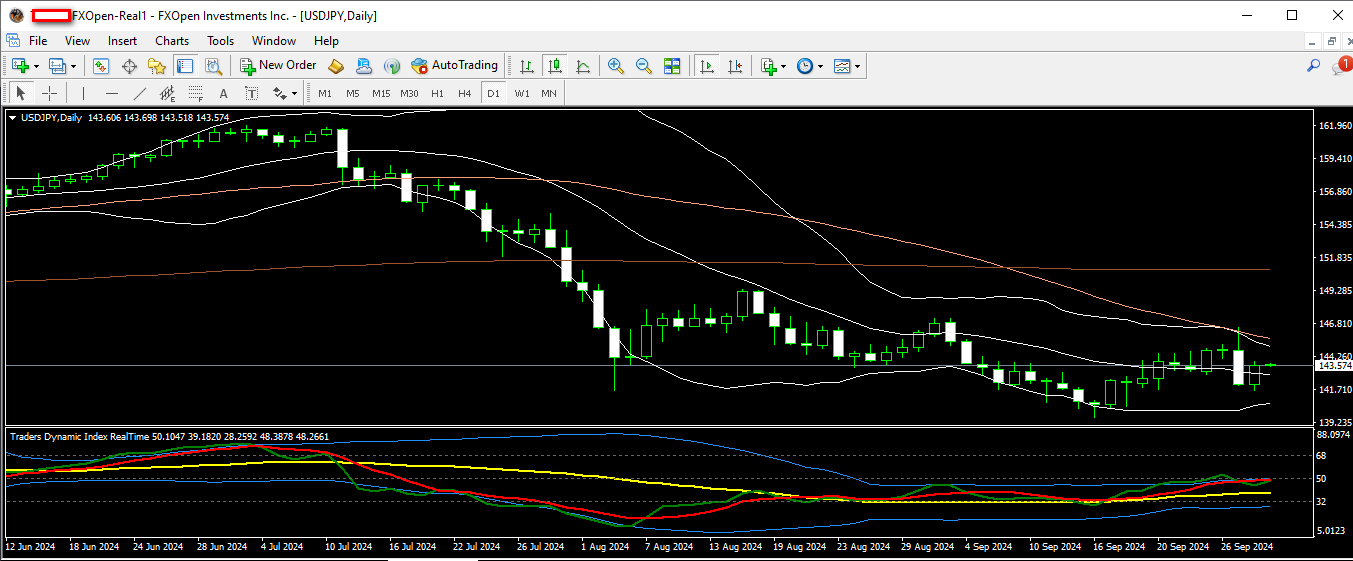Open the Indicators dropdown arrow
The height and width of the screenshot is (561, 1353).
(x=783, y=66)
